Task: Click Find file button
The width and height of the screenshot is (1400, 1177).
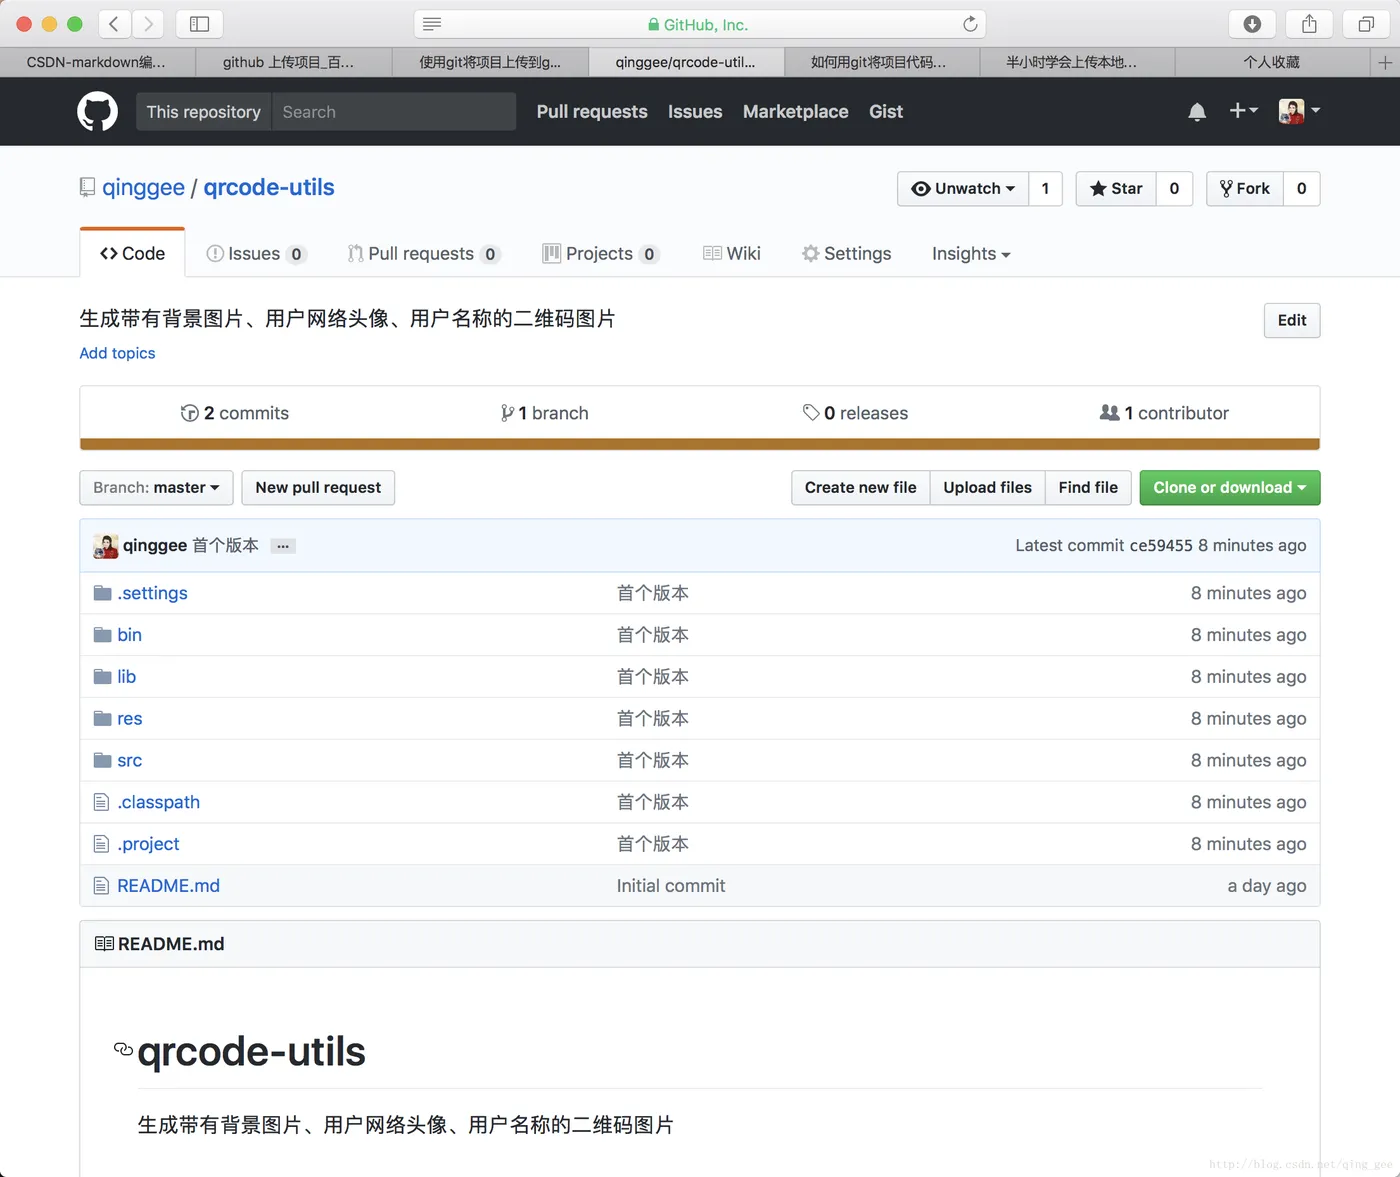Action: [1089, 487]
